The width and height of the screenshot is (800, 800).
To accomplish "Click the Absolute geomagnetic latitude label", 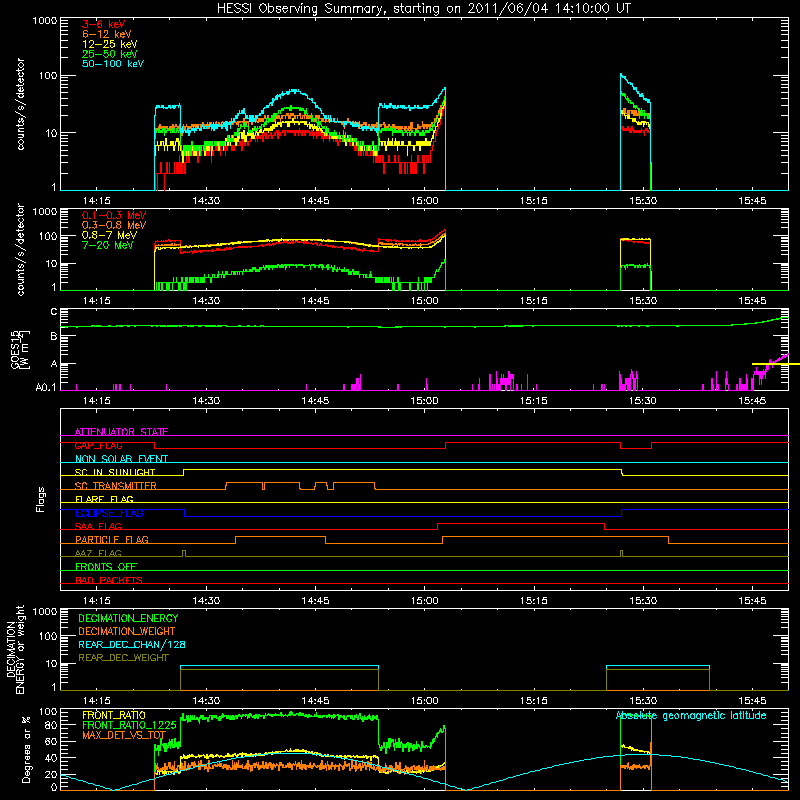I will click(x=691, y=716).
